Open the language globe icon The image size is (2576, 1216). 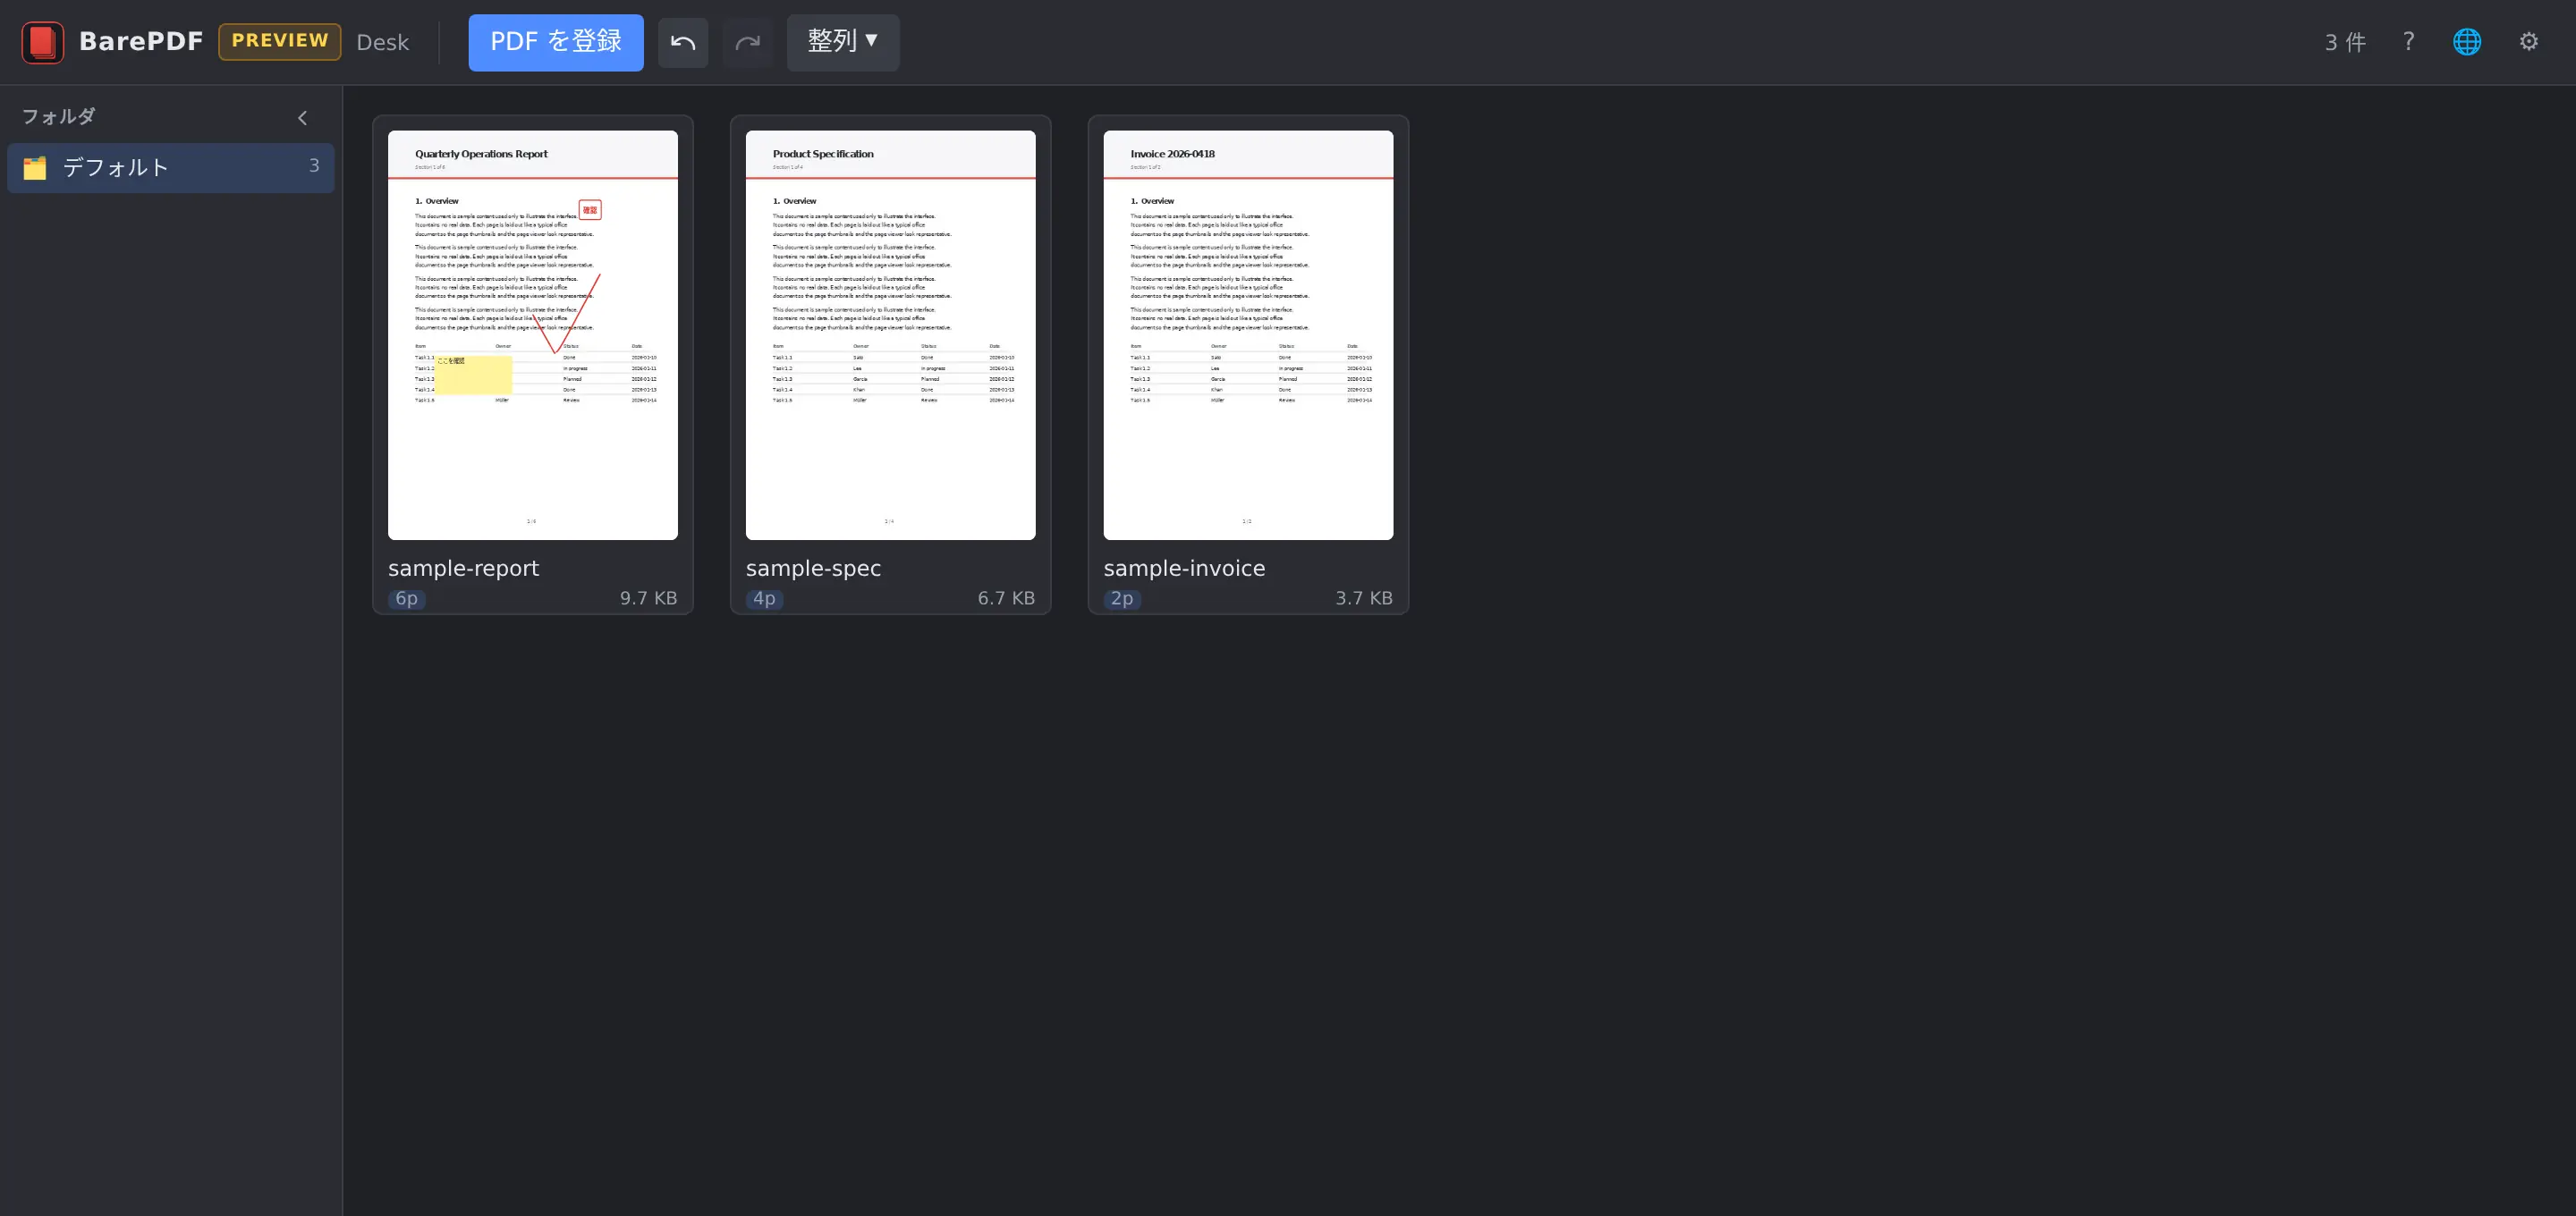[2467, 42]
